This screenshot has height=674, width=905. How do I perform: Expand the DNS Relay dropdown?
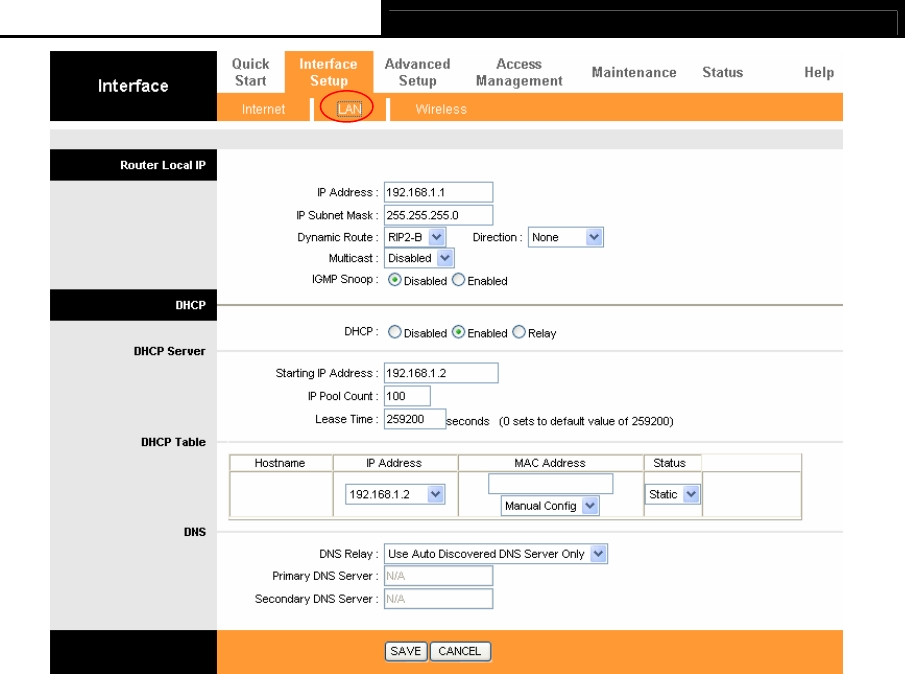(x=495, y=554)
